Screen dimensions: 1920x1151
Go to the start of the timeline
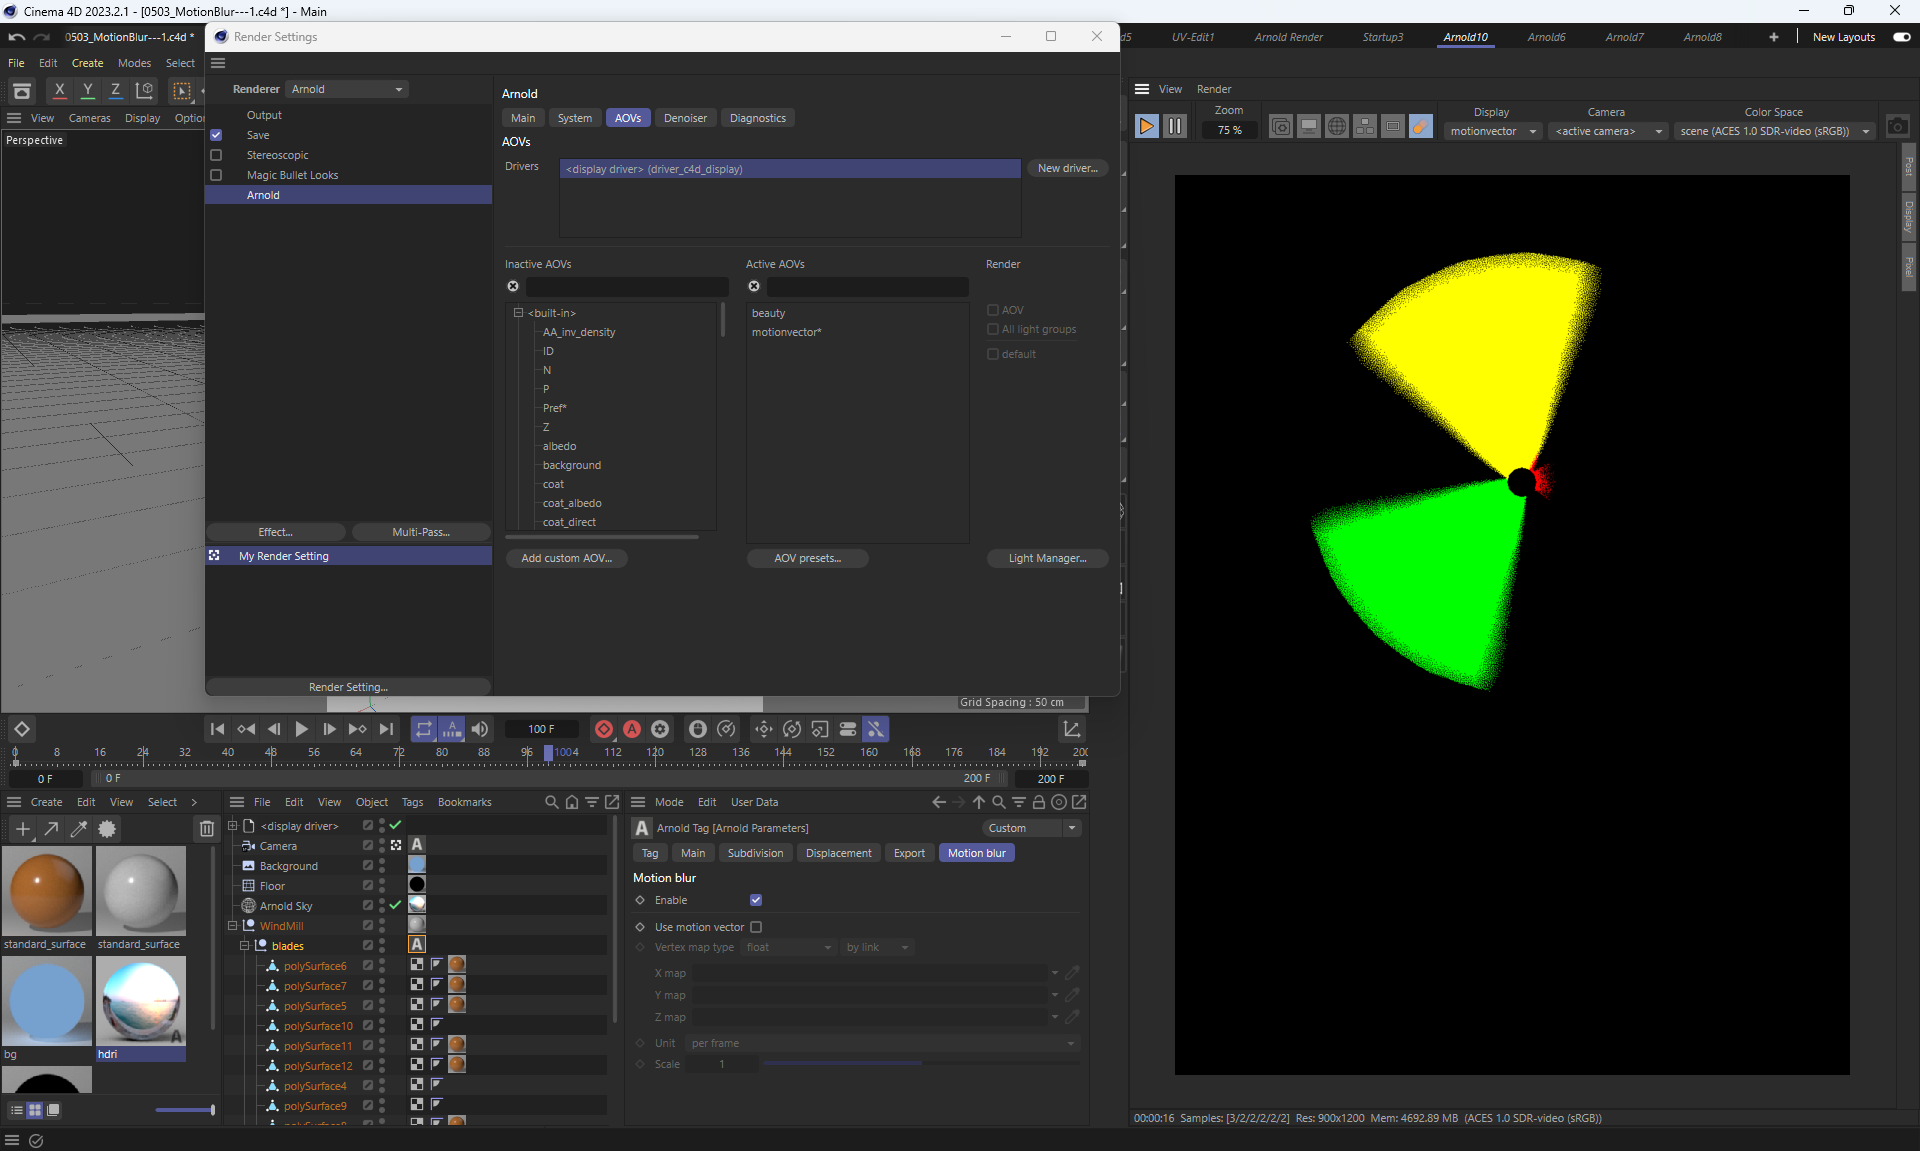(217, 729)
